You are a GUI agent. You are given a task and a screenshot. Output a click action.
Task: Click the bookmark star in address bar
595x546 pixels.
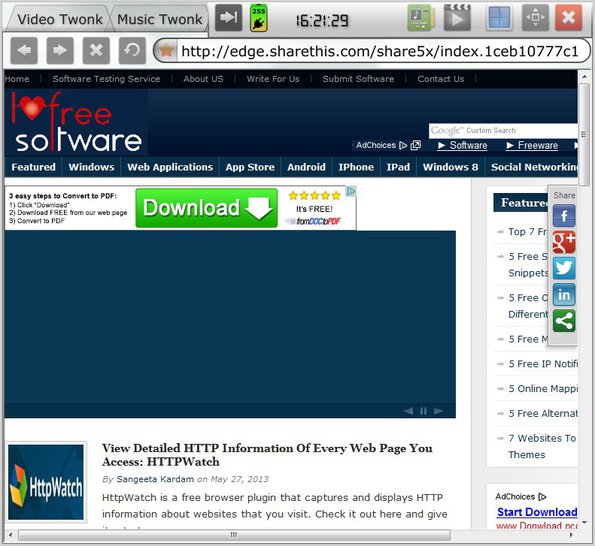pyautogui.click(x=167, y=50)
